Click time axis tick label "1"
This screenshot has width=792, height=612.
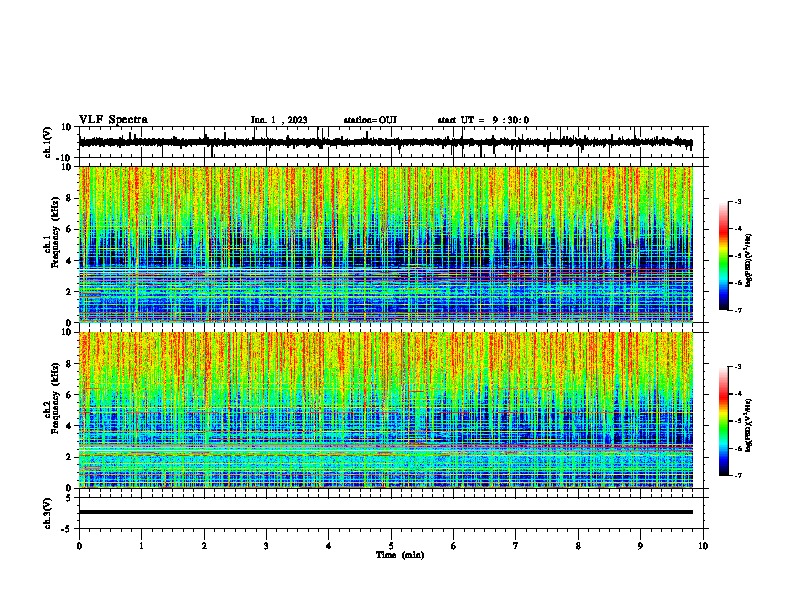tap(141, 546)
